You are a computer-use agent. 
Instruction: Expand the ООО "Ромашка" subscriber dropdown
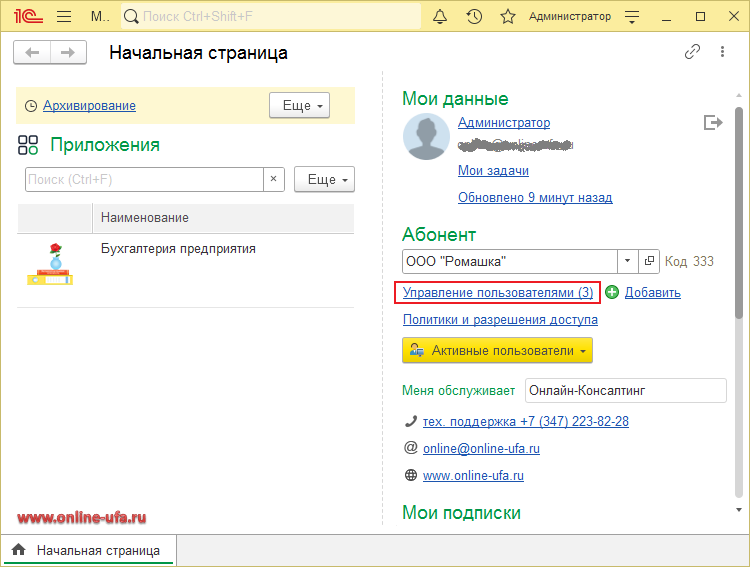tap(627, 261)
